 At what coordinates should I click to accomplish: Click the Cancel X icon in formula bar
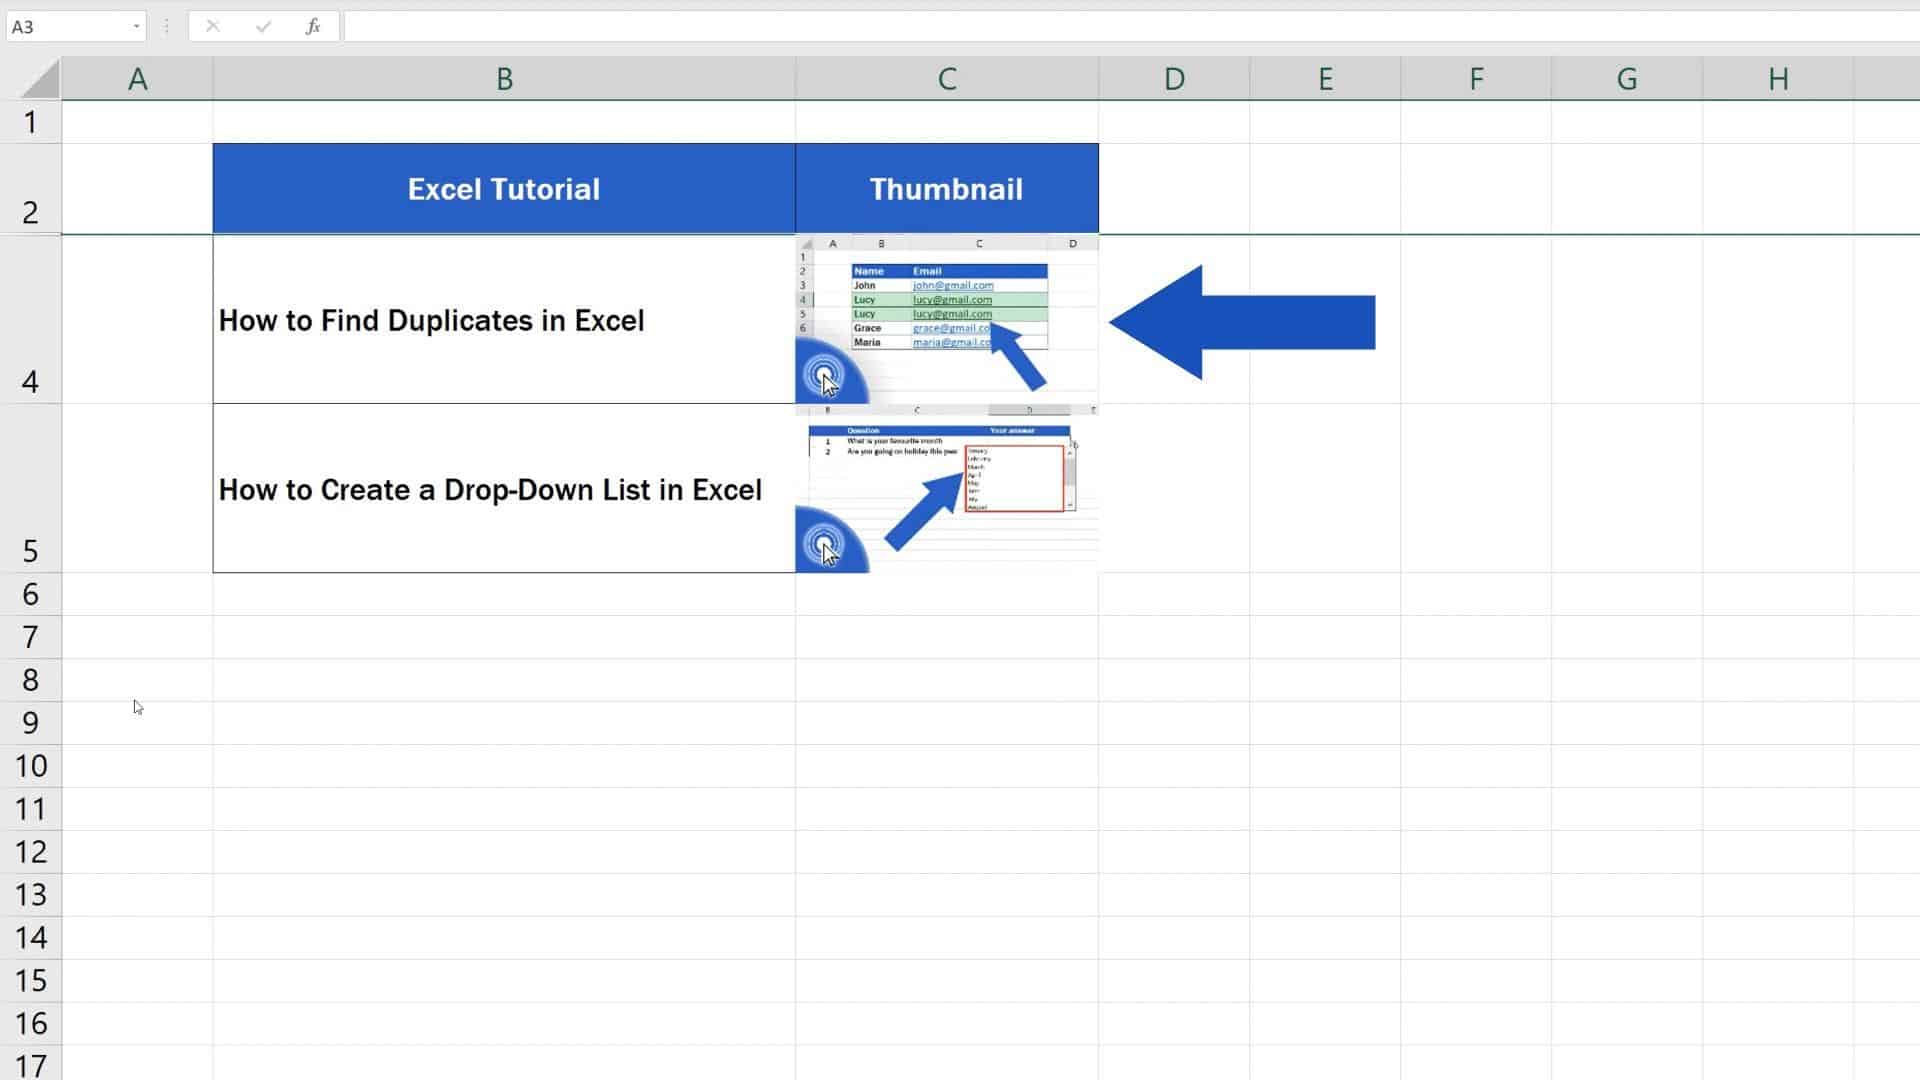(x=212, y=27)
